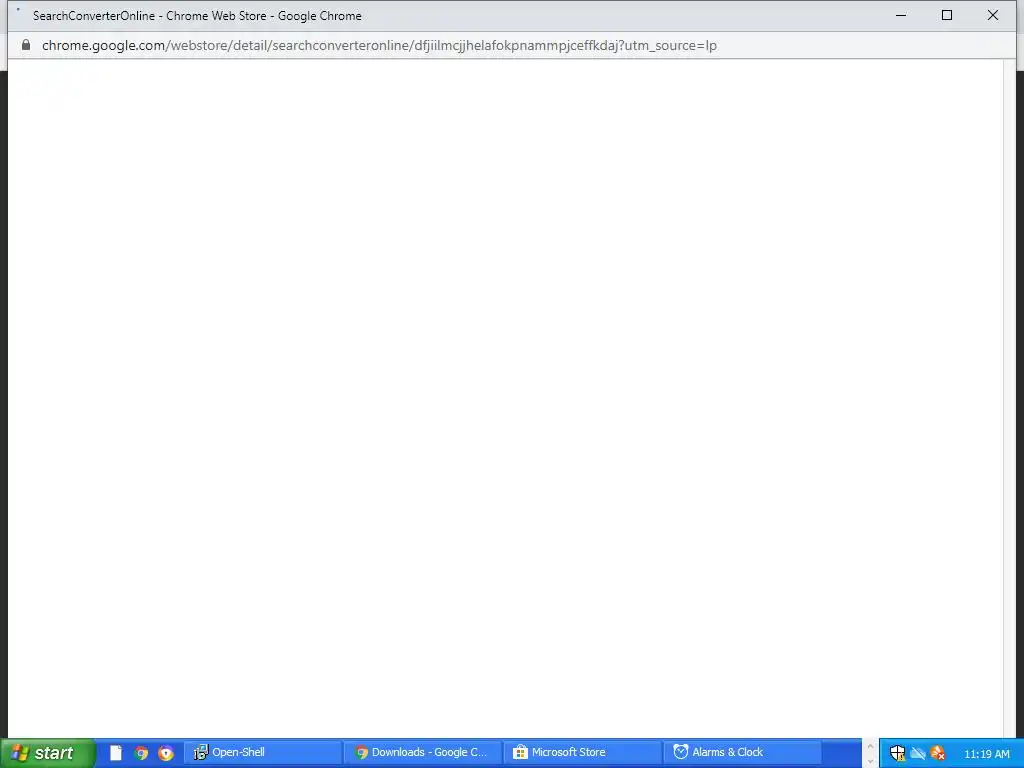Click the OneDrive cloud tray icon

click(x=918, y=754)
